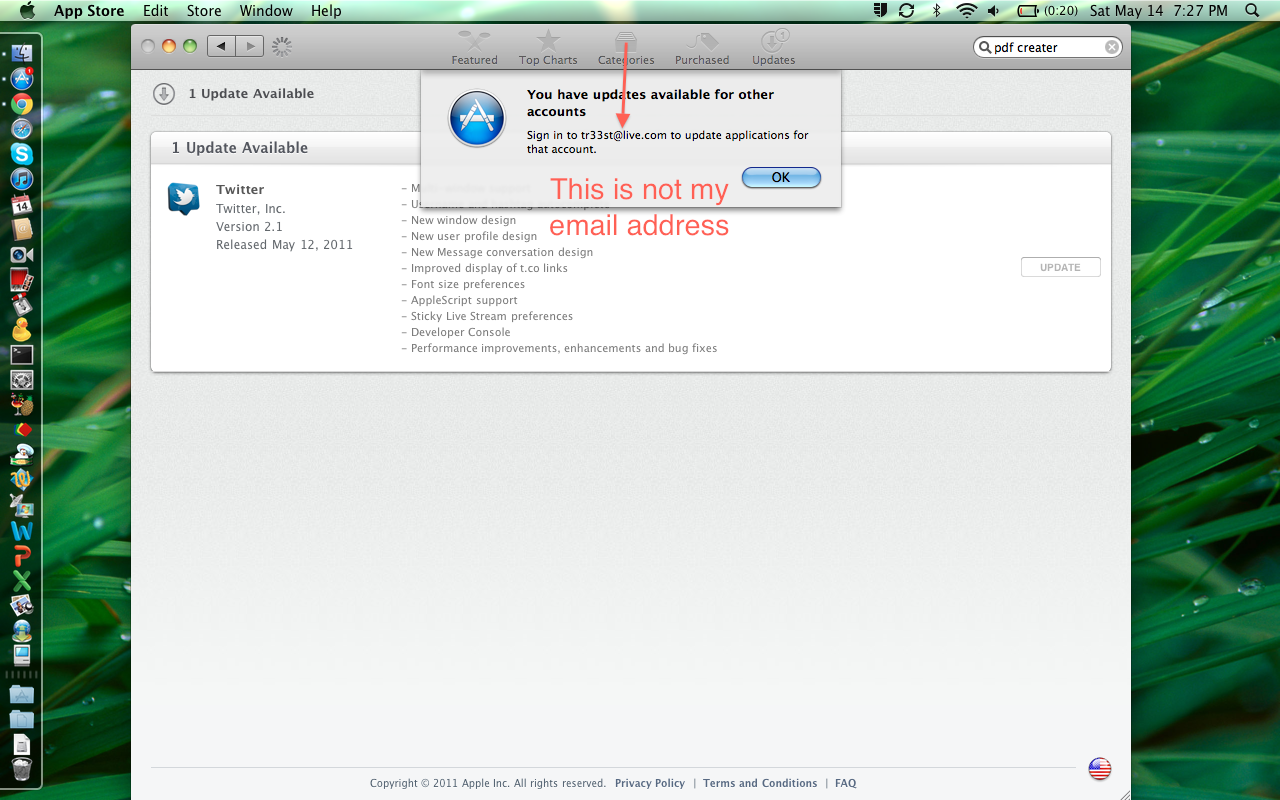The image size is (1280, 800).
Task: Launch Microsoft Word from the Dock
Action: (22, 530)
